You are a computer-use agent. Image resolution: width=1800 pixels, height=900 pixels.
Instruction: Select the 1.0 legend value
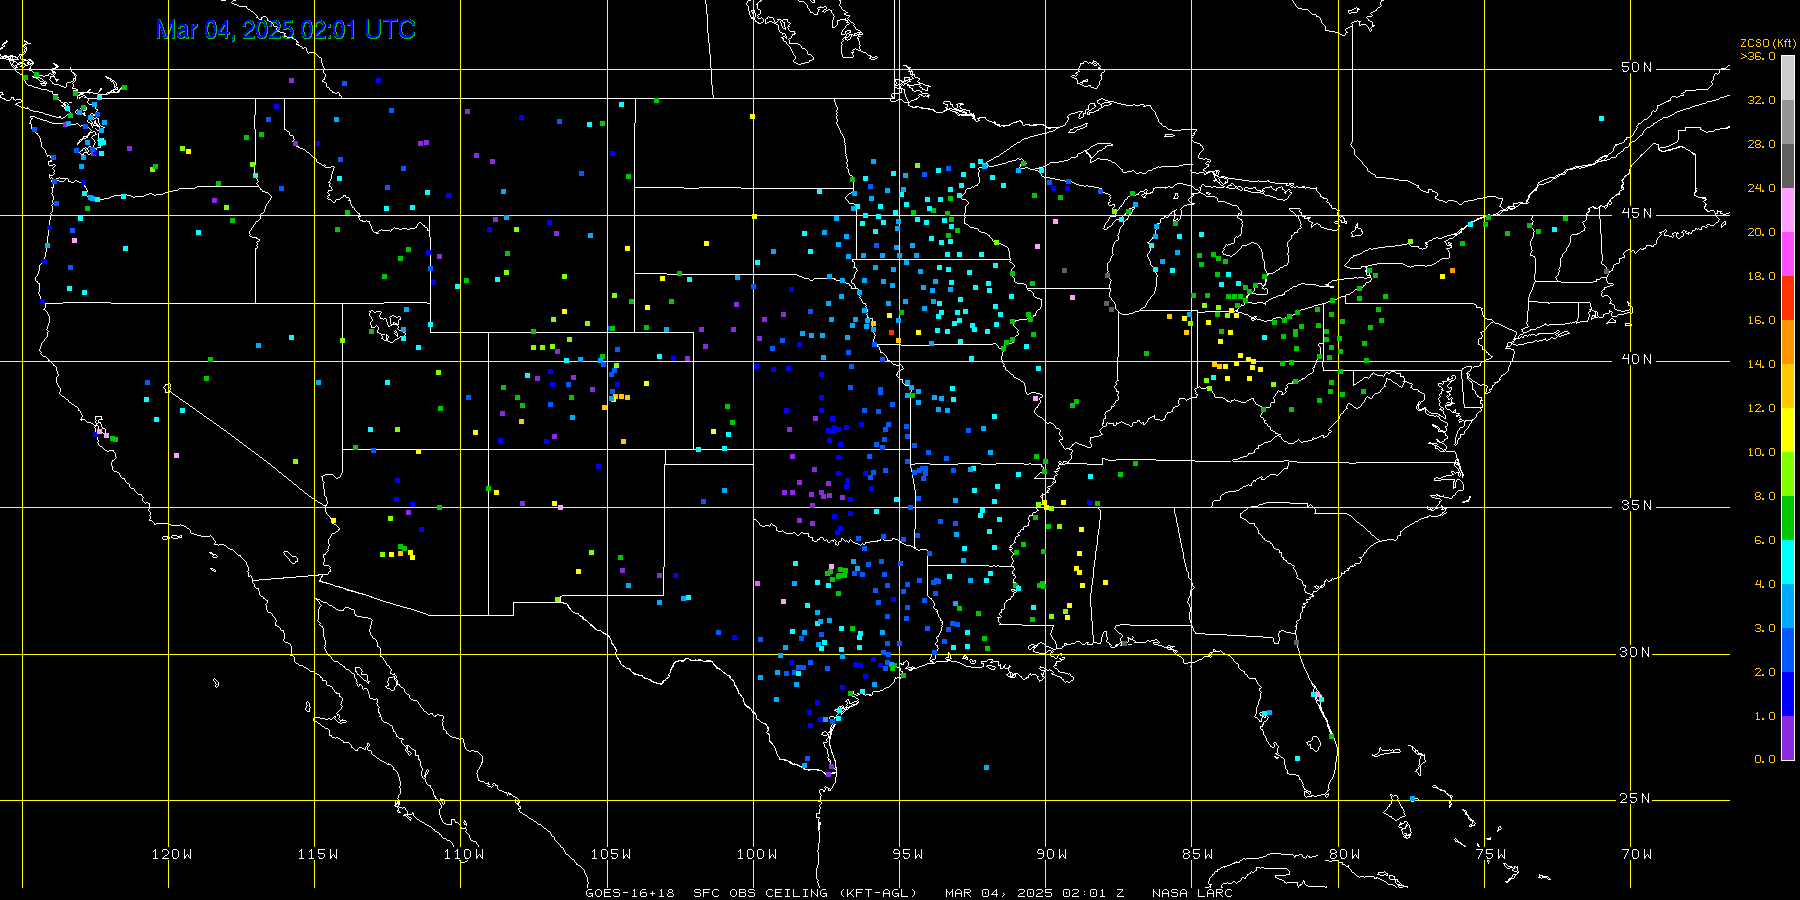[1764, 716]
